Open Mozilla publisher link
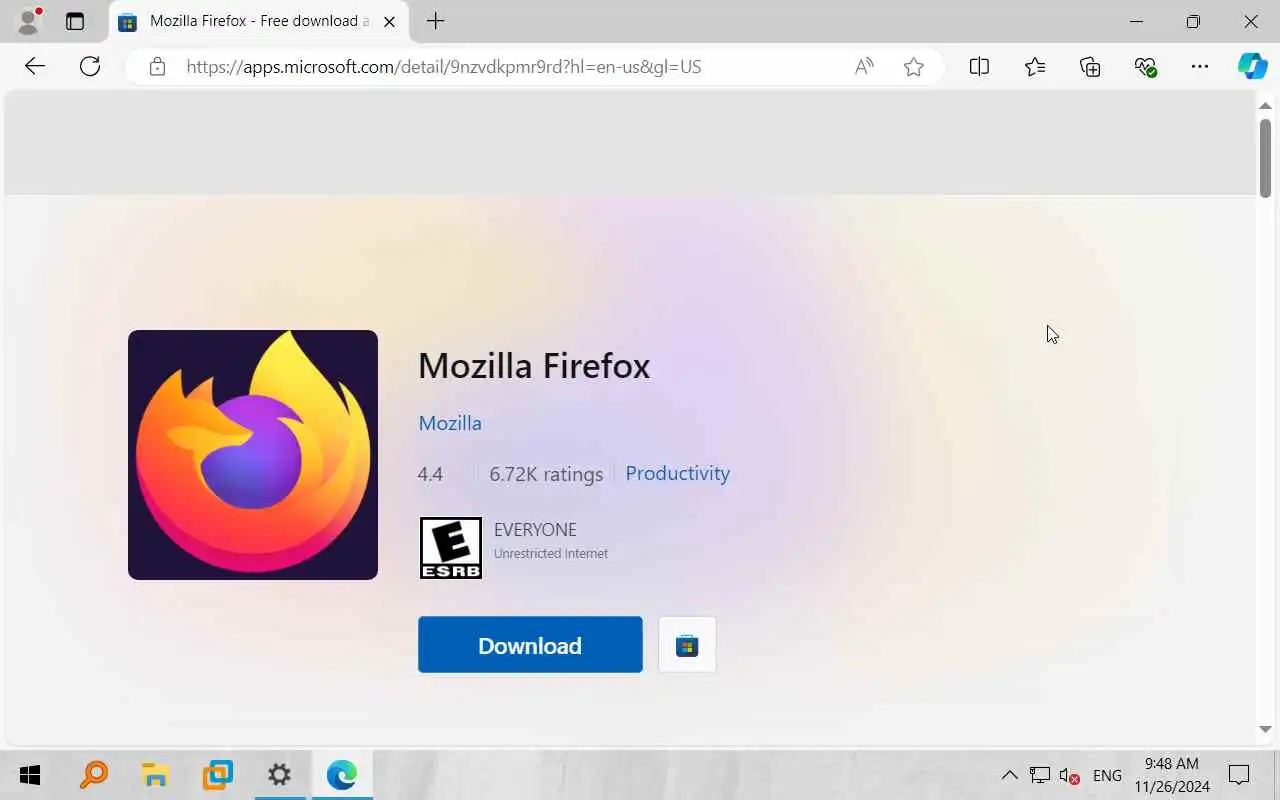This screenshot has width=1280, height=800. click(x=450, y=423)
